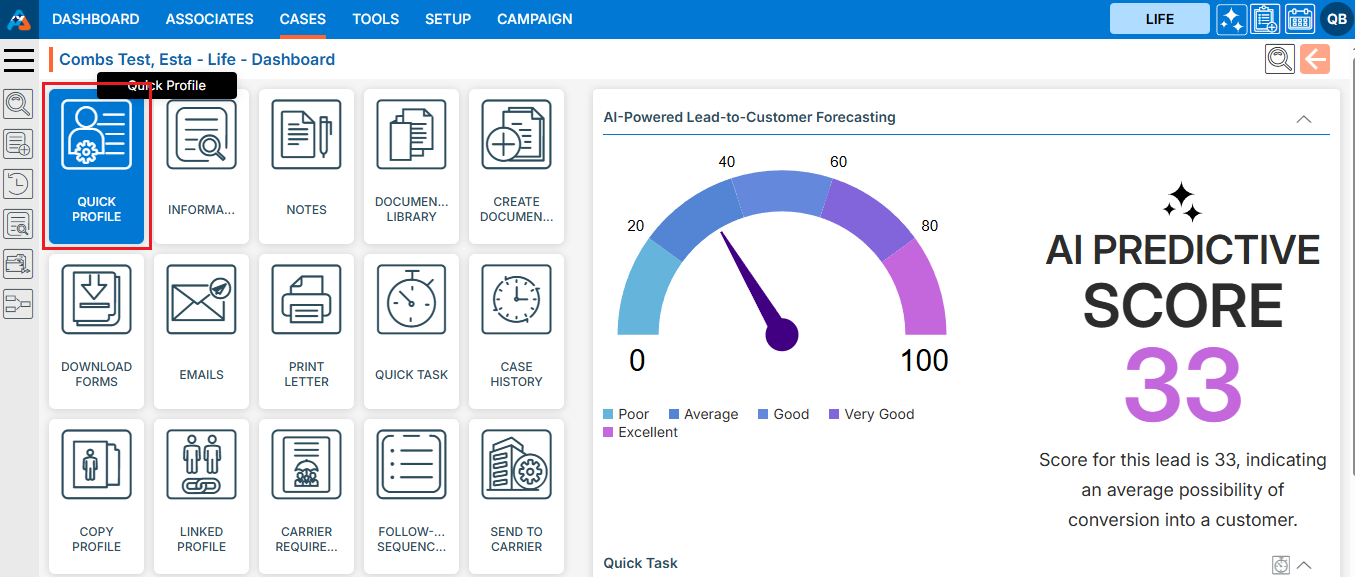Screen dimensions: 1355x577
Task: Open the Quick Profile tile
Action: click(x=96, y=166)
